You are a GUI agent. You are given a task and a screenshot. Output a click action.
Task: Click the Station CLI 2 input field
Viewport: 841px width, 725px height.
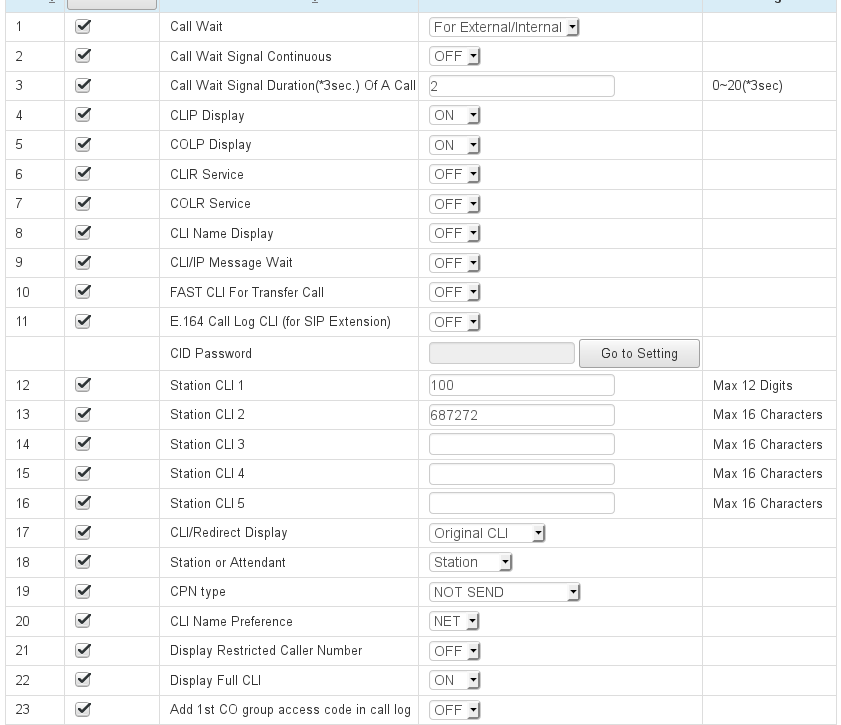pyautogui.click(x=521, y=414)
